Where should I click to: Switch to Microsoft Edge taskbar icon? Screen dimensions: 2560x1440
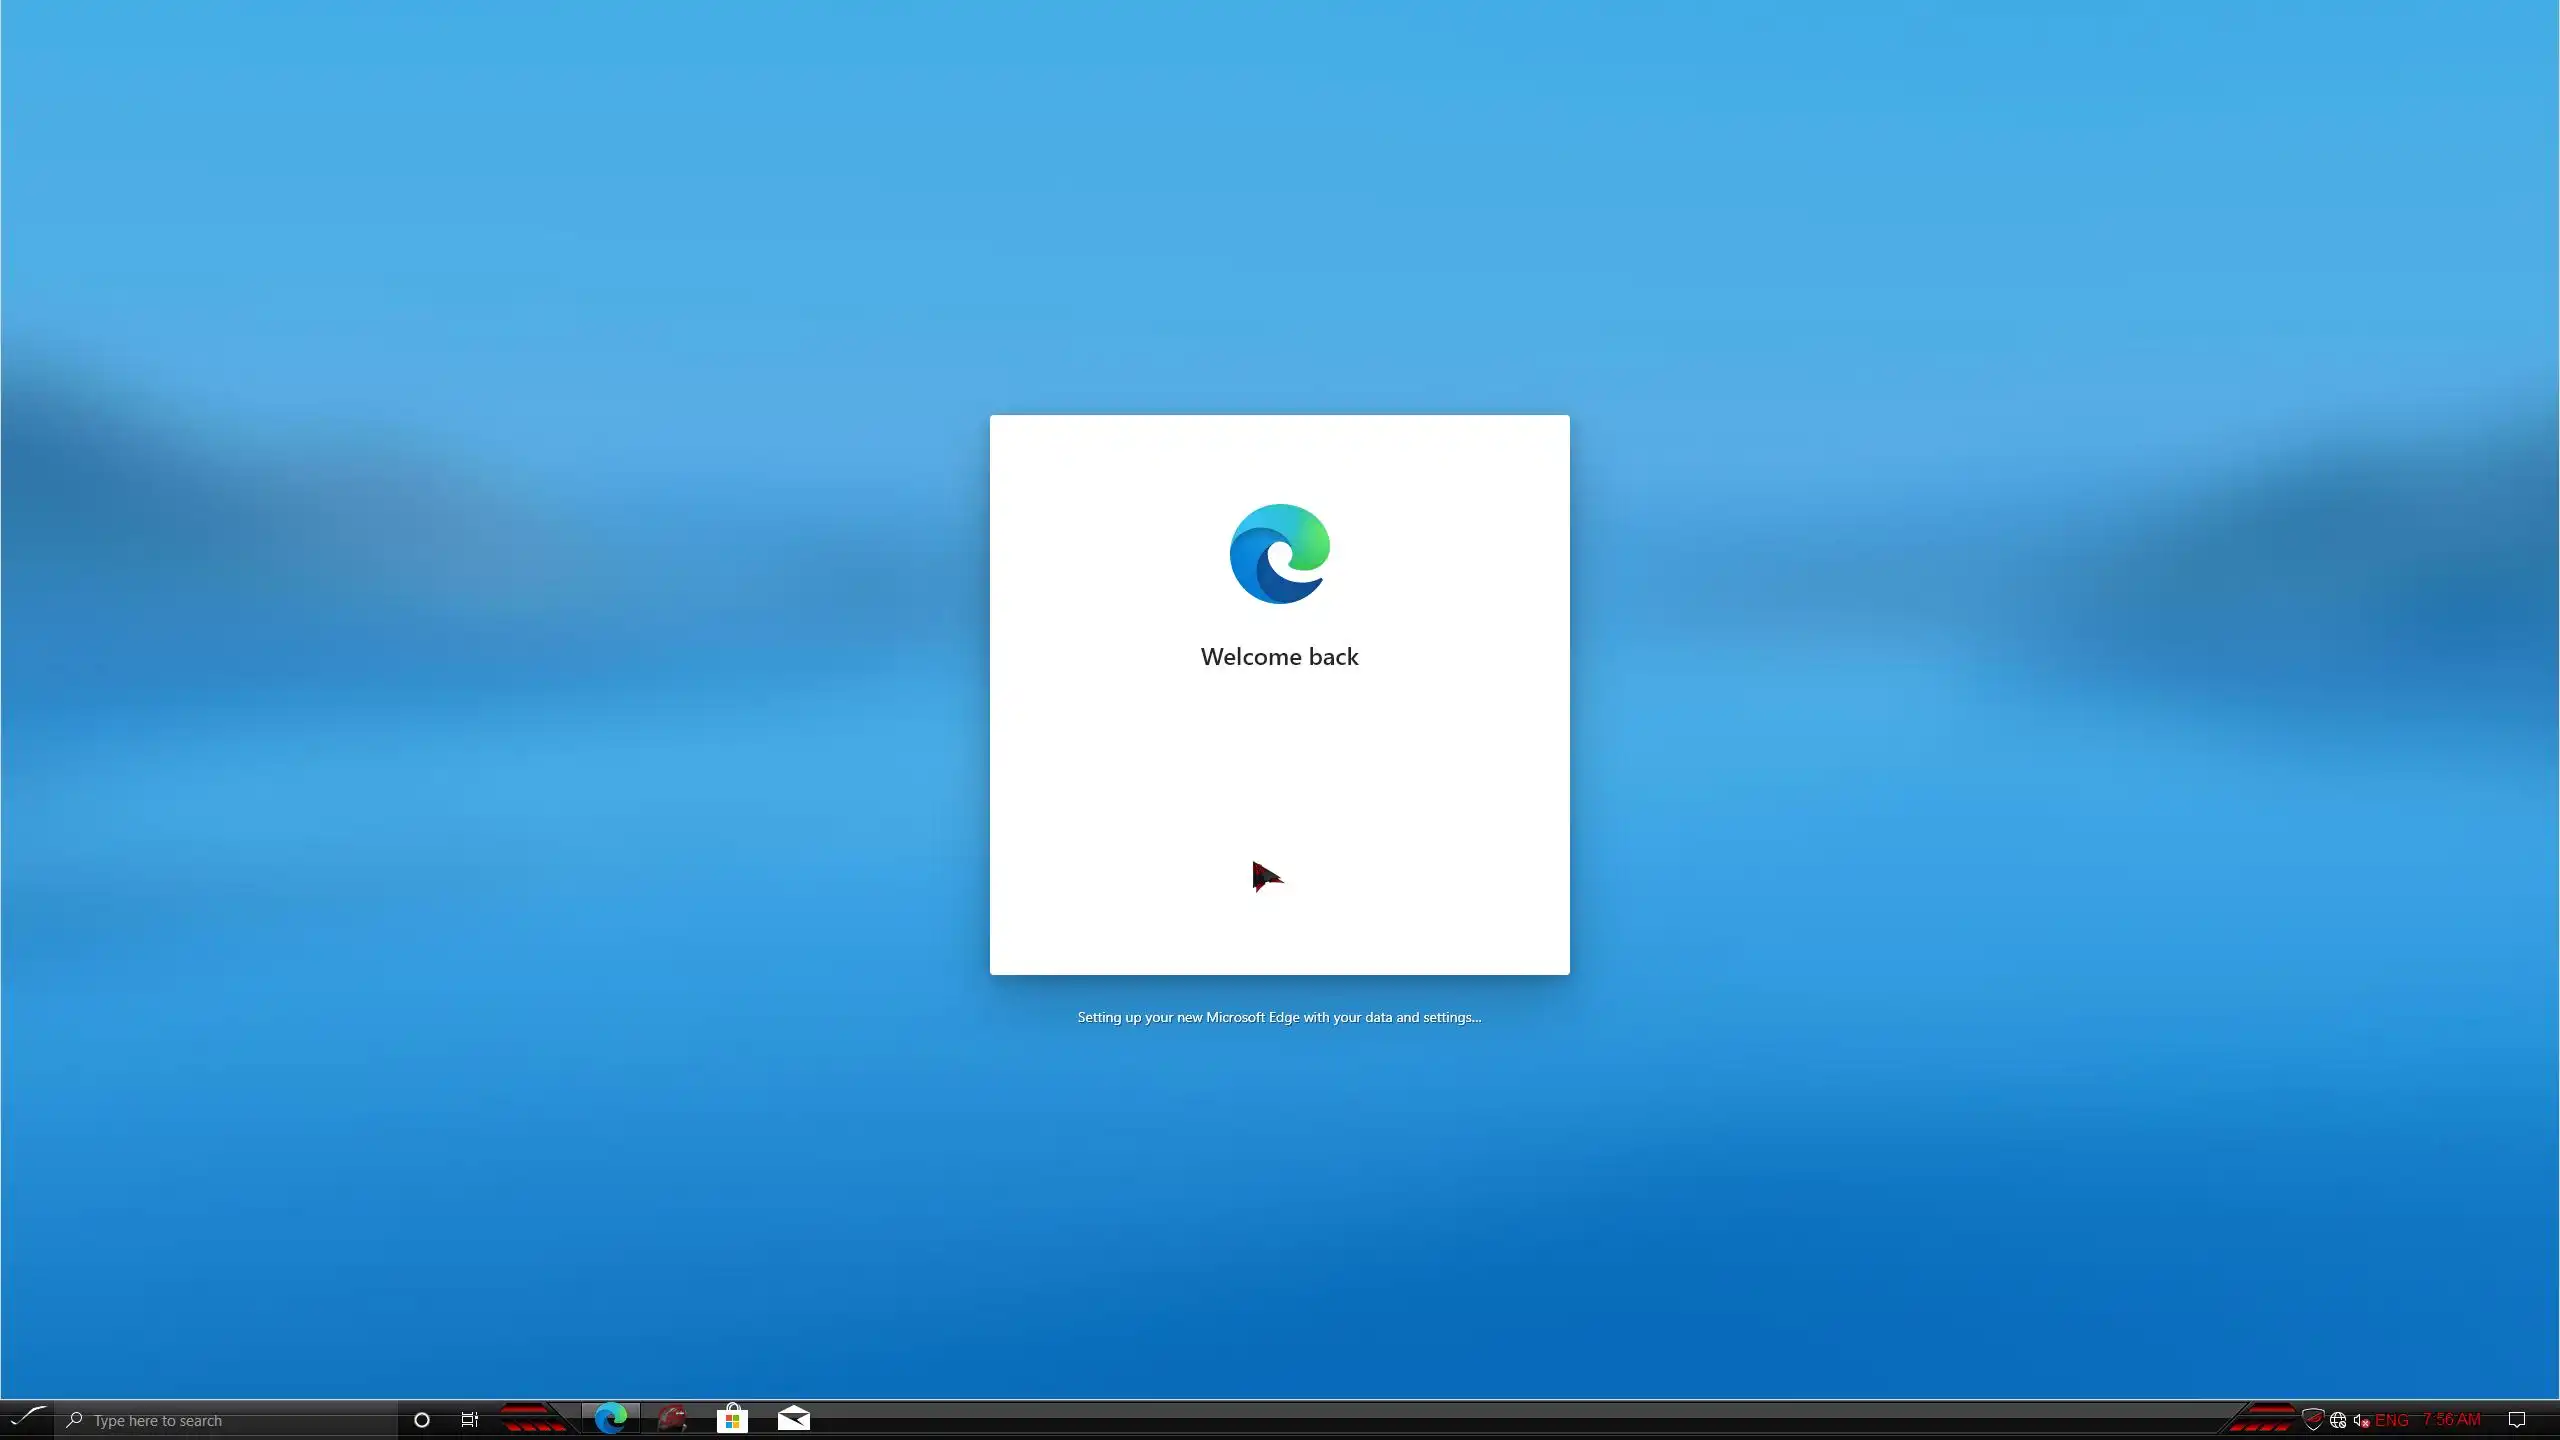point(610,1419)
